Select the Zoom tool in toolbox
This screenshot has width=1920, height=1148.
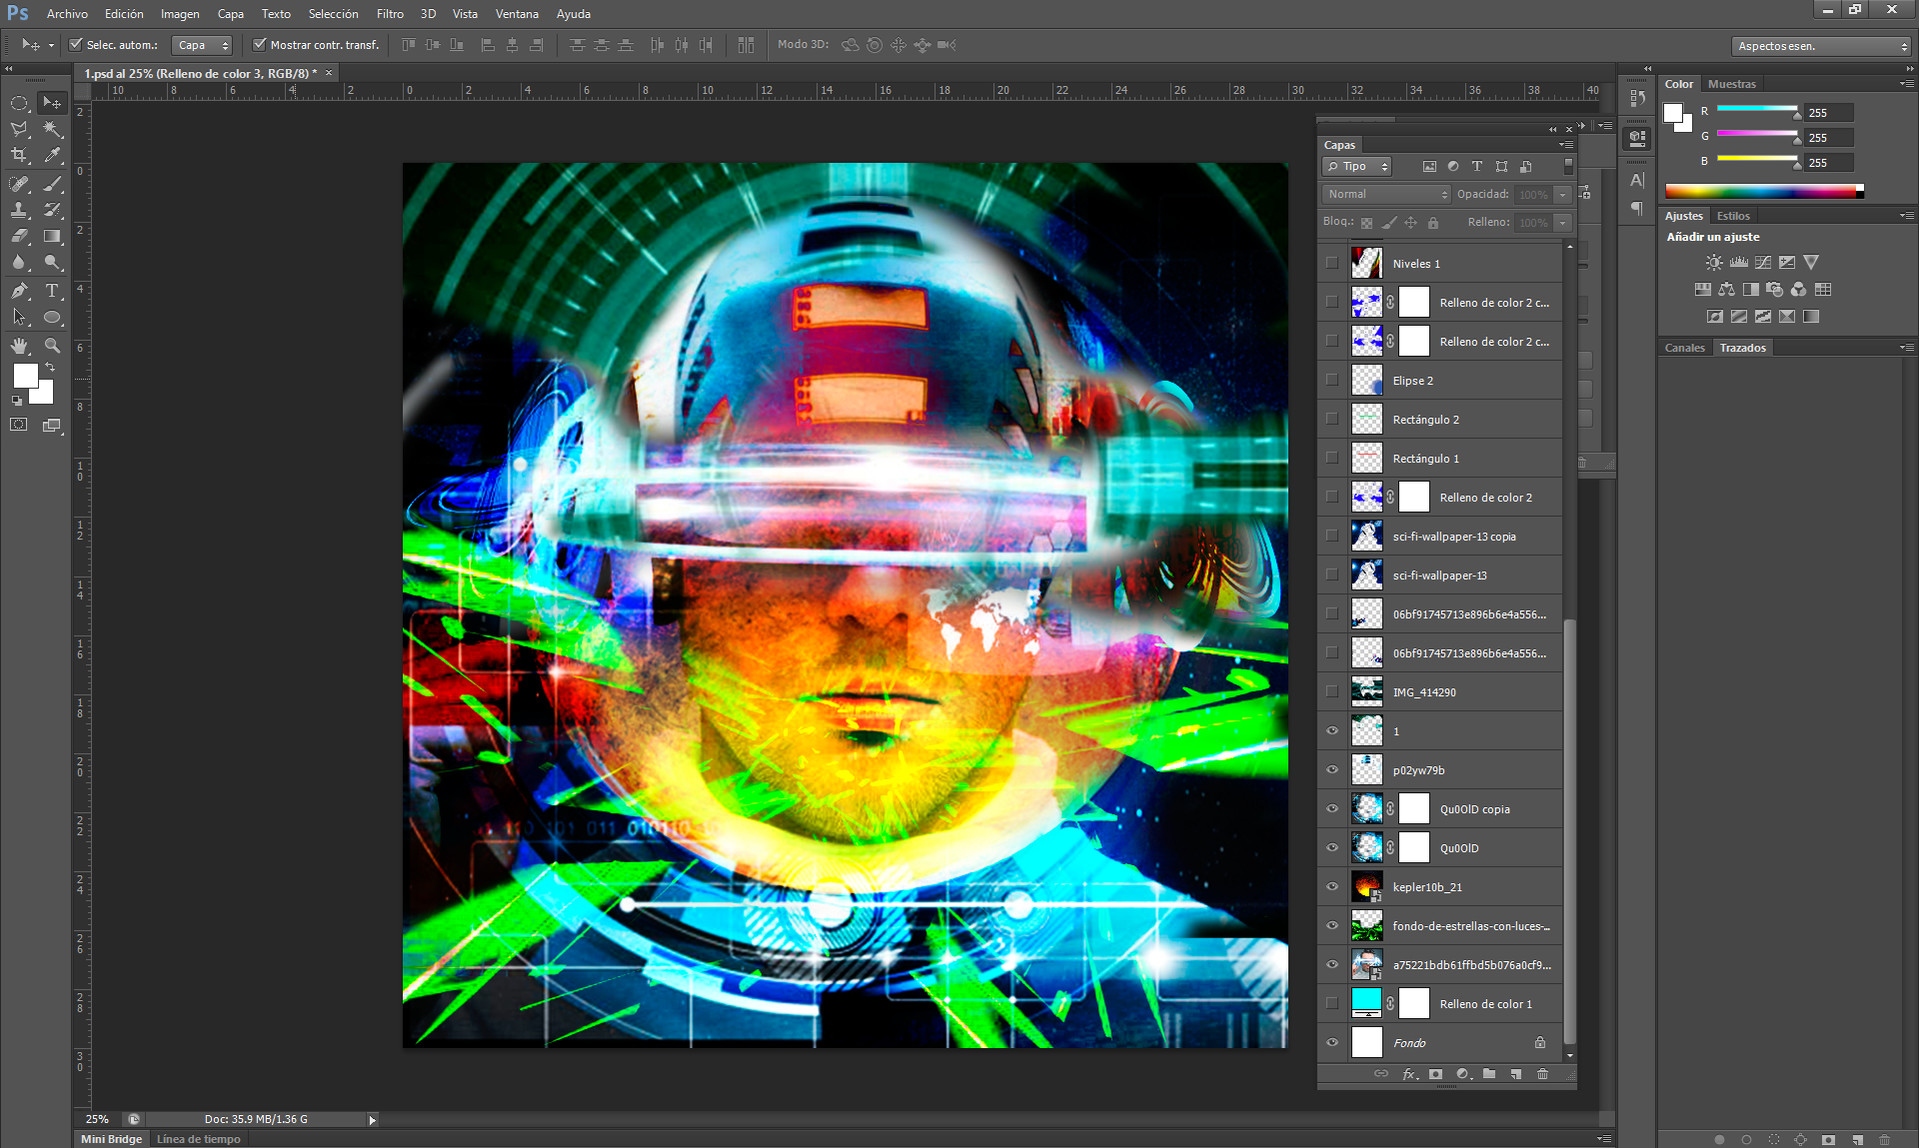coord(52,346)
